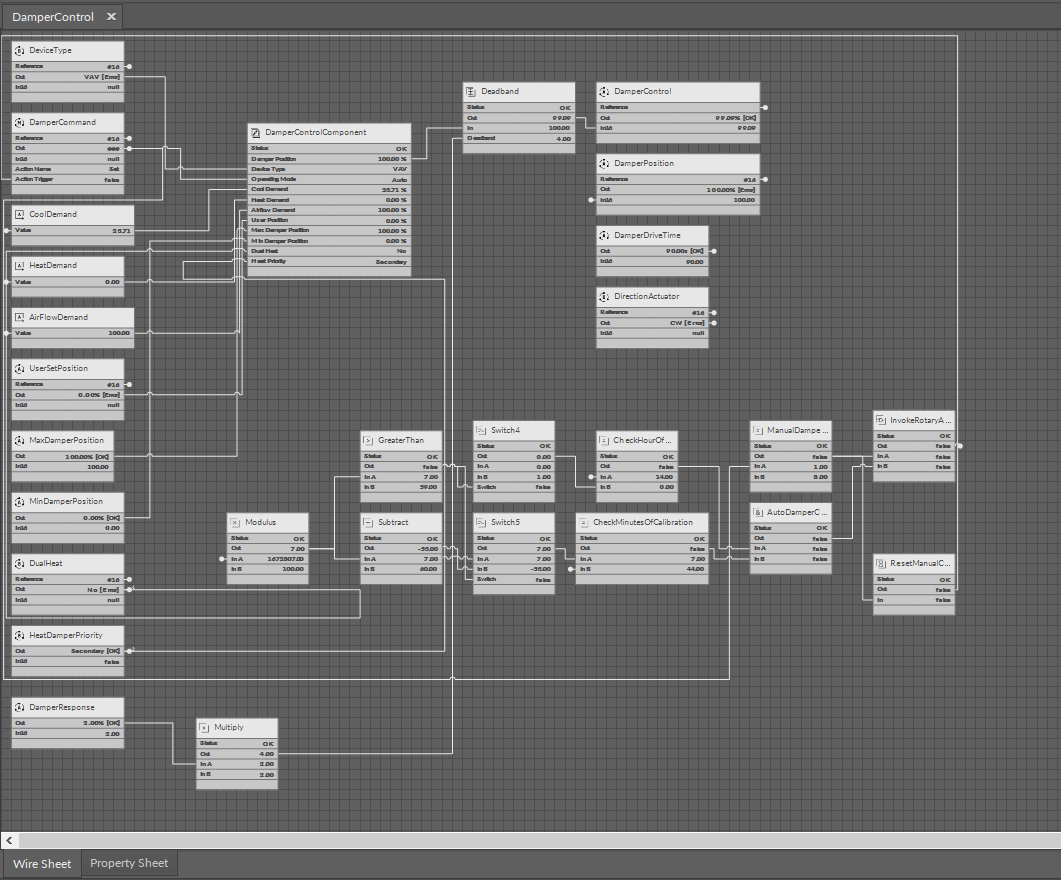1061x880 pixels.
Task: Click the CoolDemand block icon
Action: tap(20, 214)
